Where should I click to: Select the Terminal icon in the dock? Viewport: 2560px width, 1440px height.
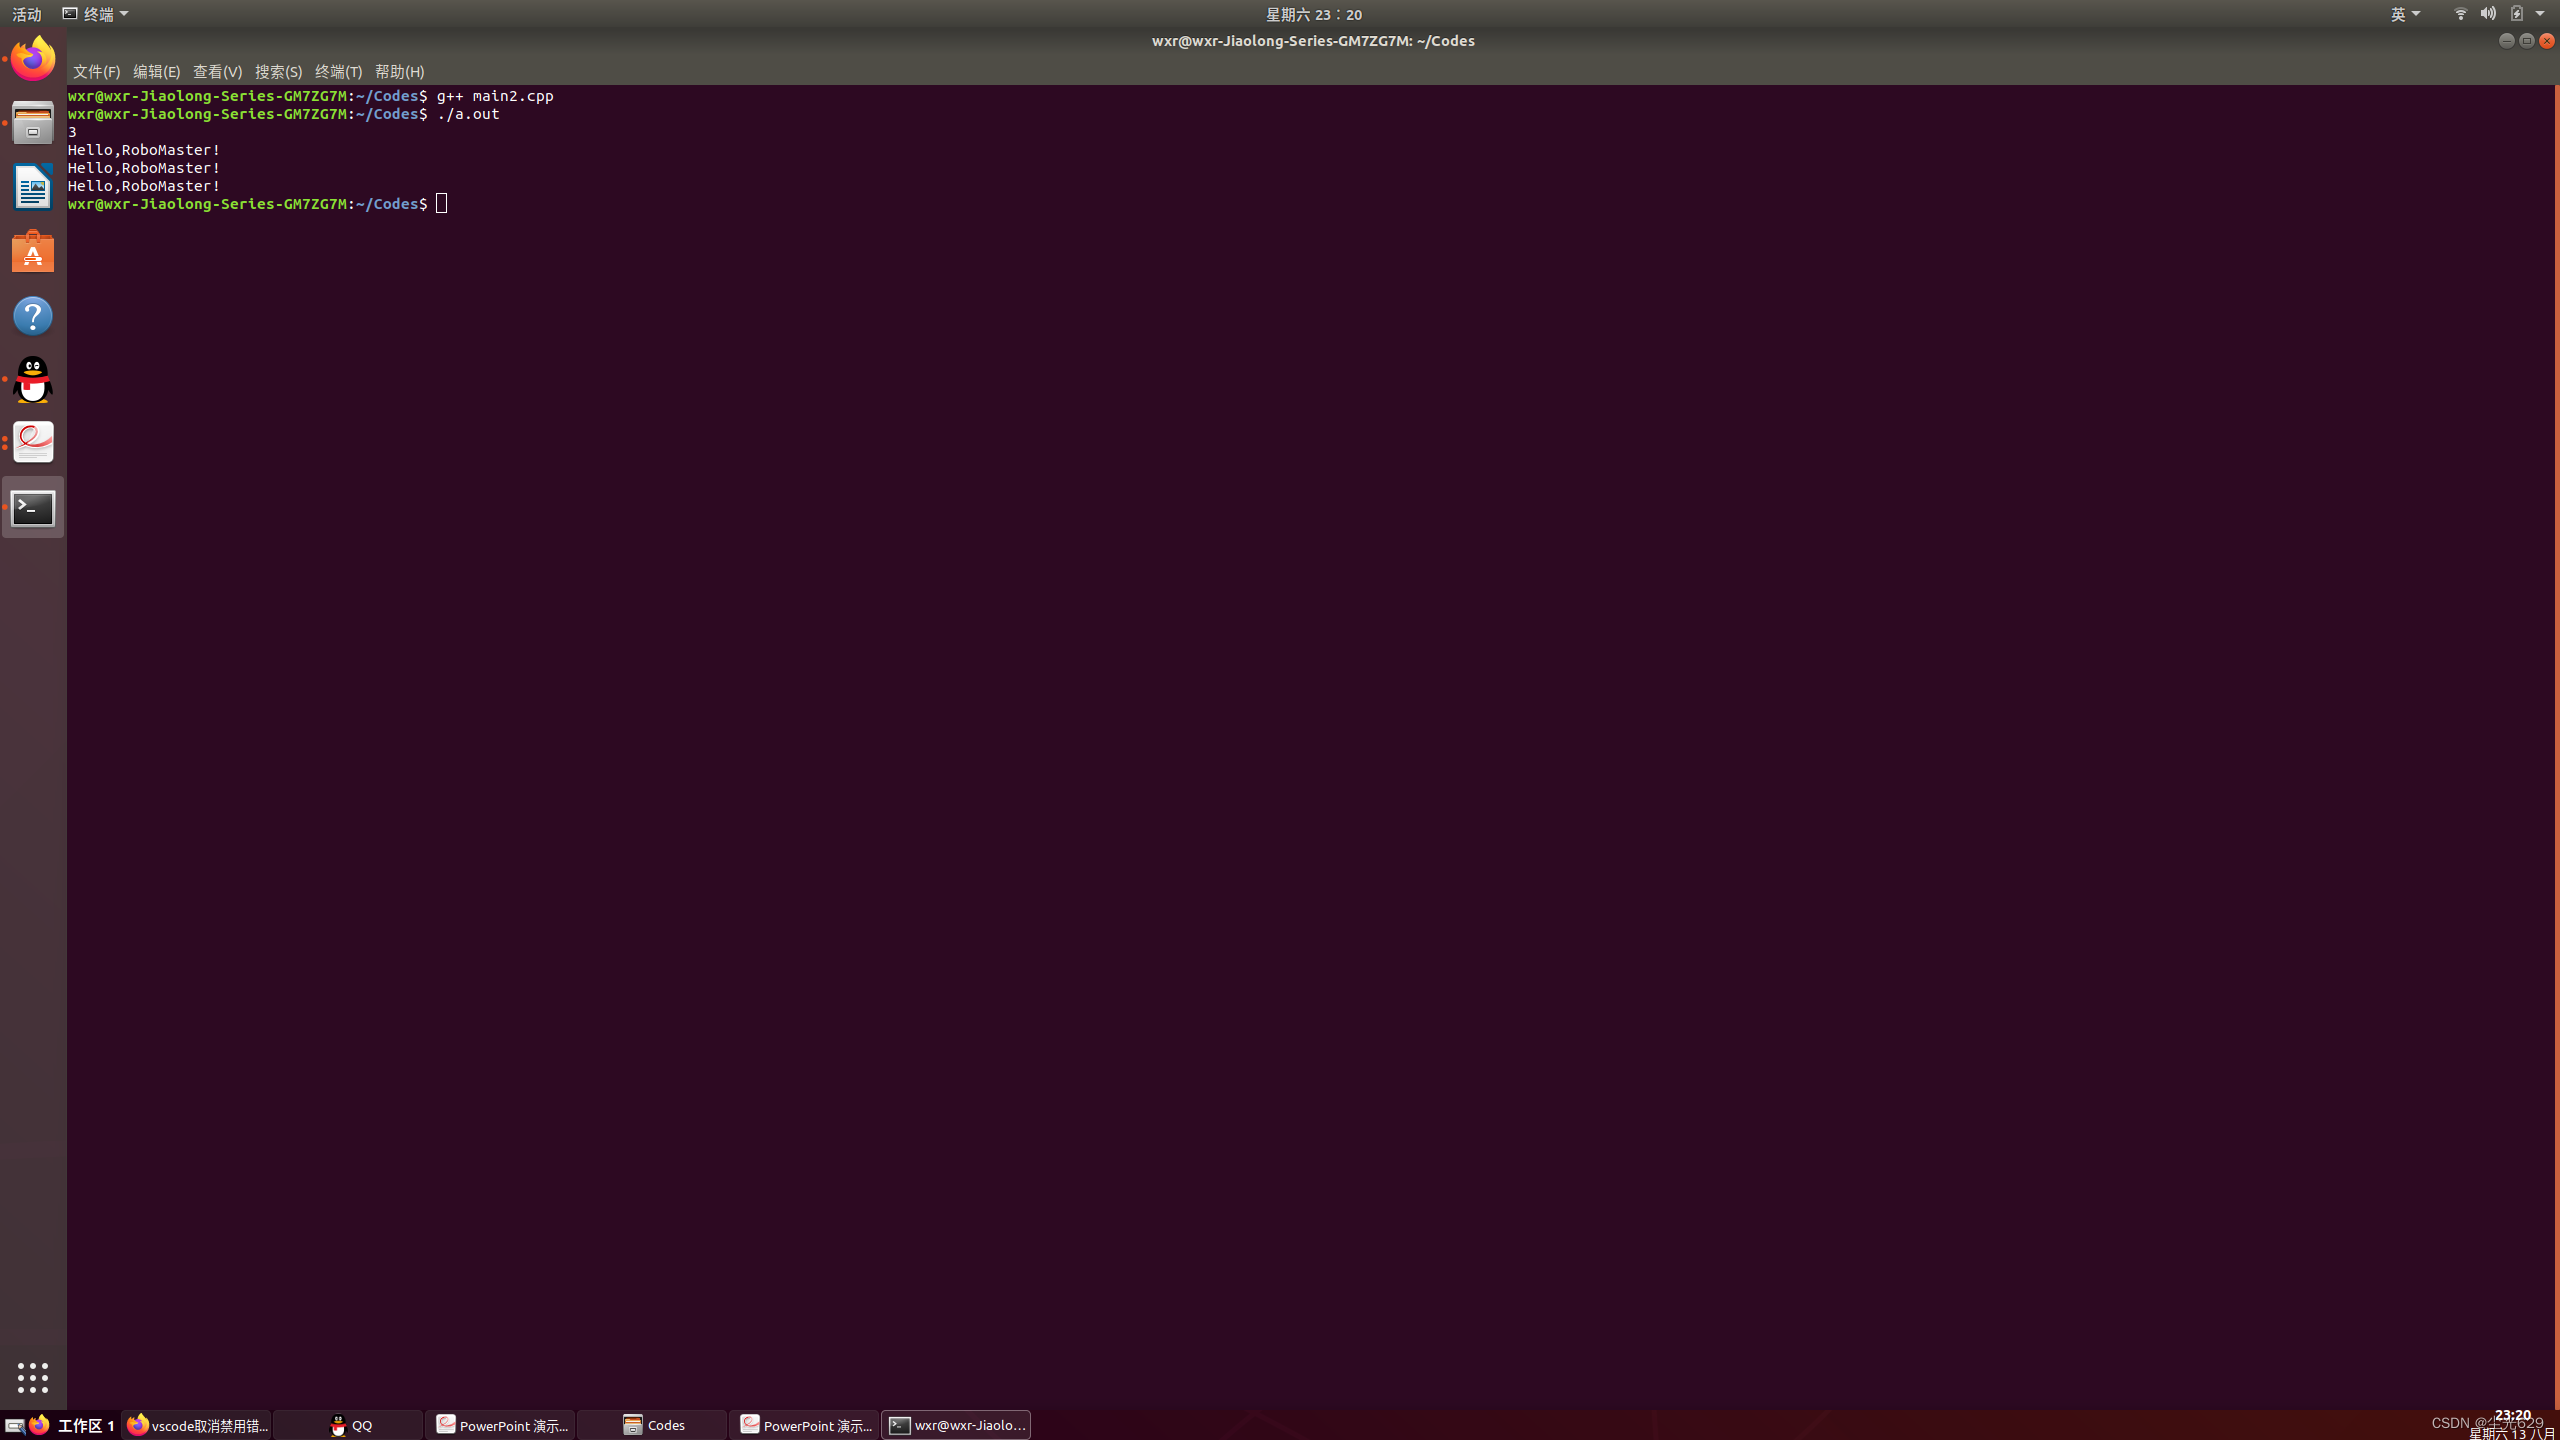click(x=33, y=508)
